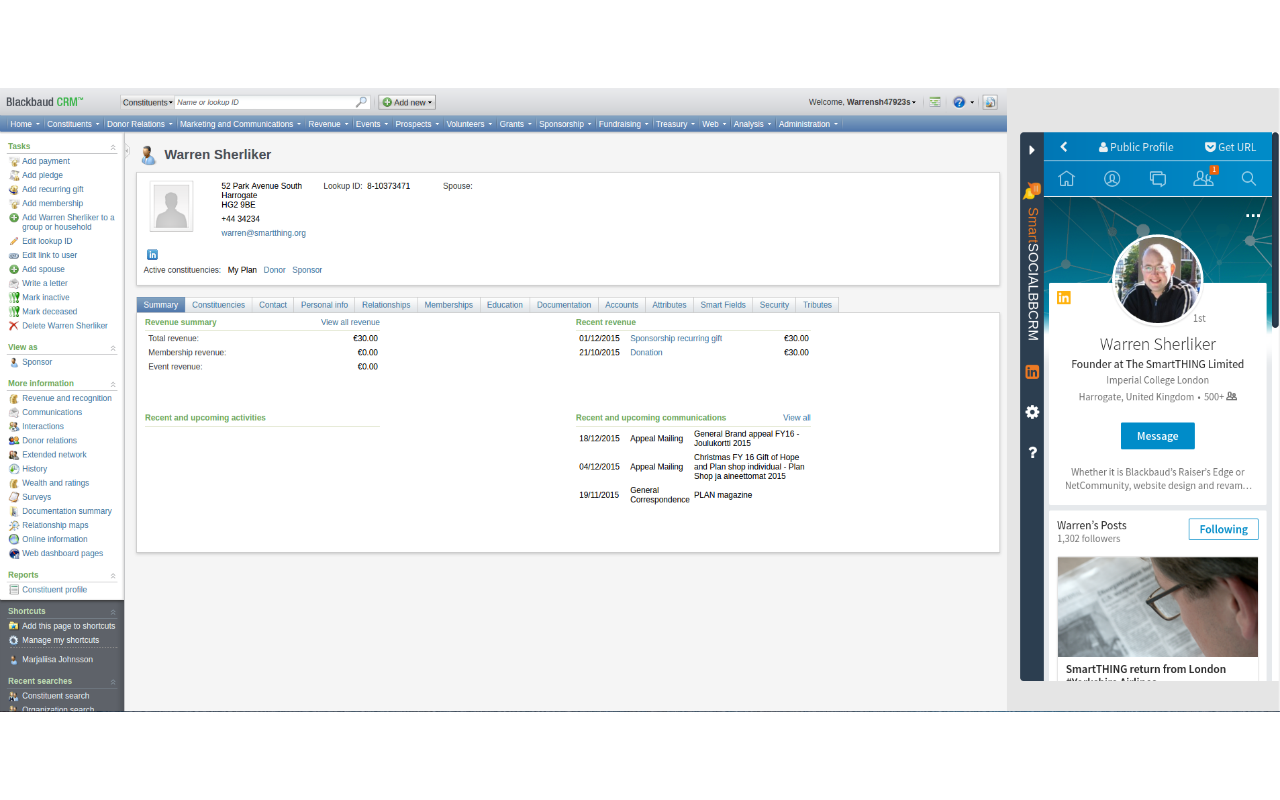Viewport: 1280px width, 800px height.
Task: Click View all communications link
Action: pos(797,417)
